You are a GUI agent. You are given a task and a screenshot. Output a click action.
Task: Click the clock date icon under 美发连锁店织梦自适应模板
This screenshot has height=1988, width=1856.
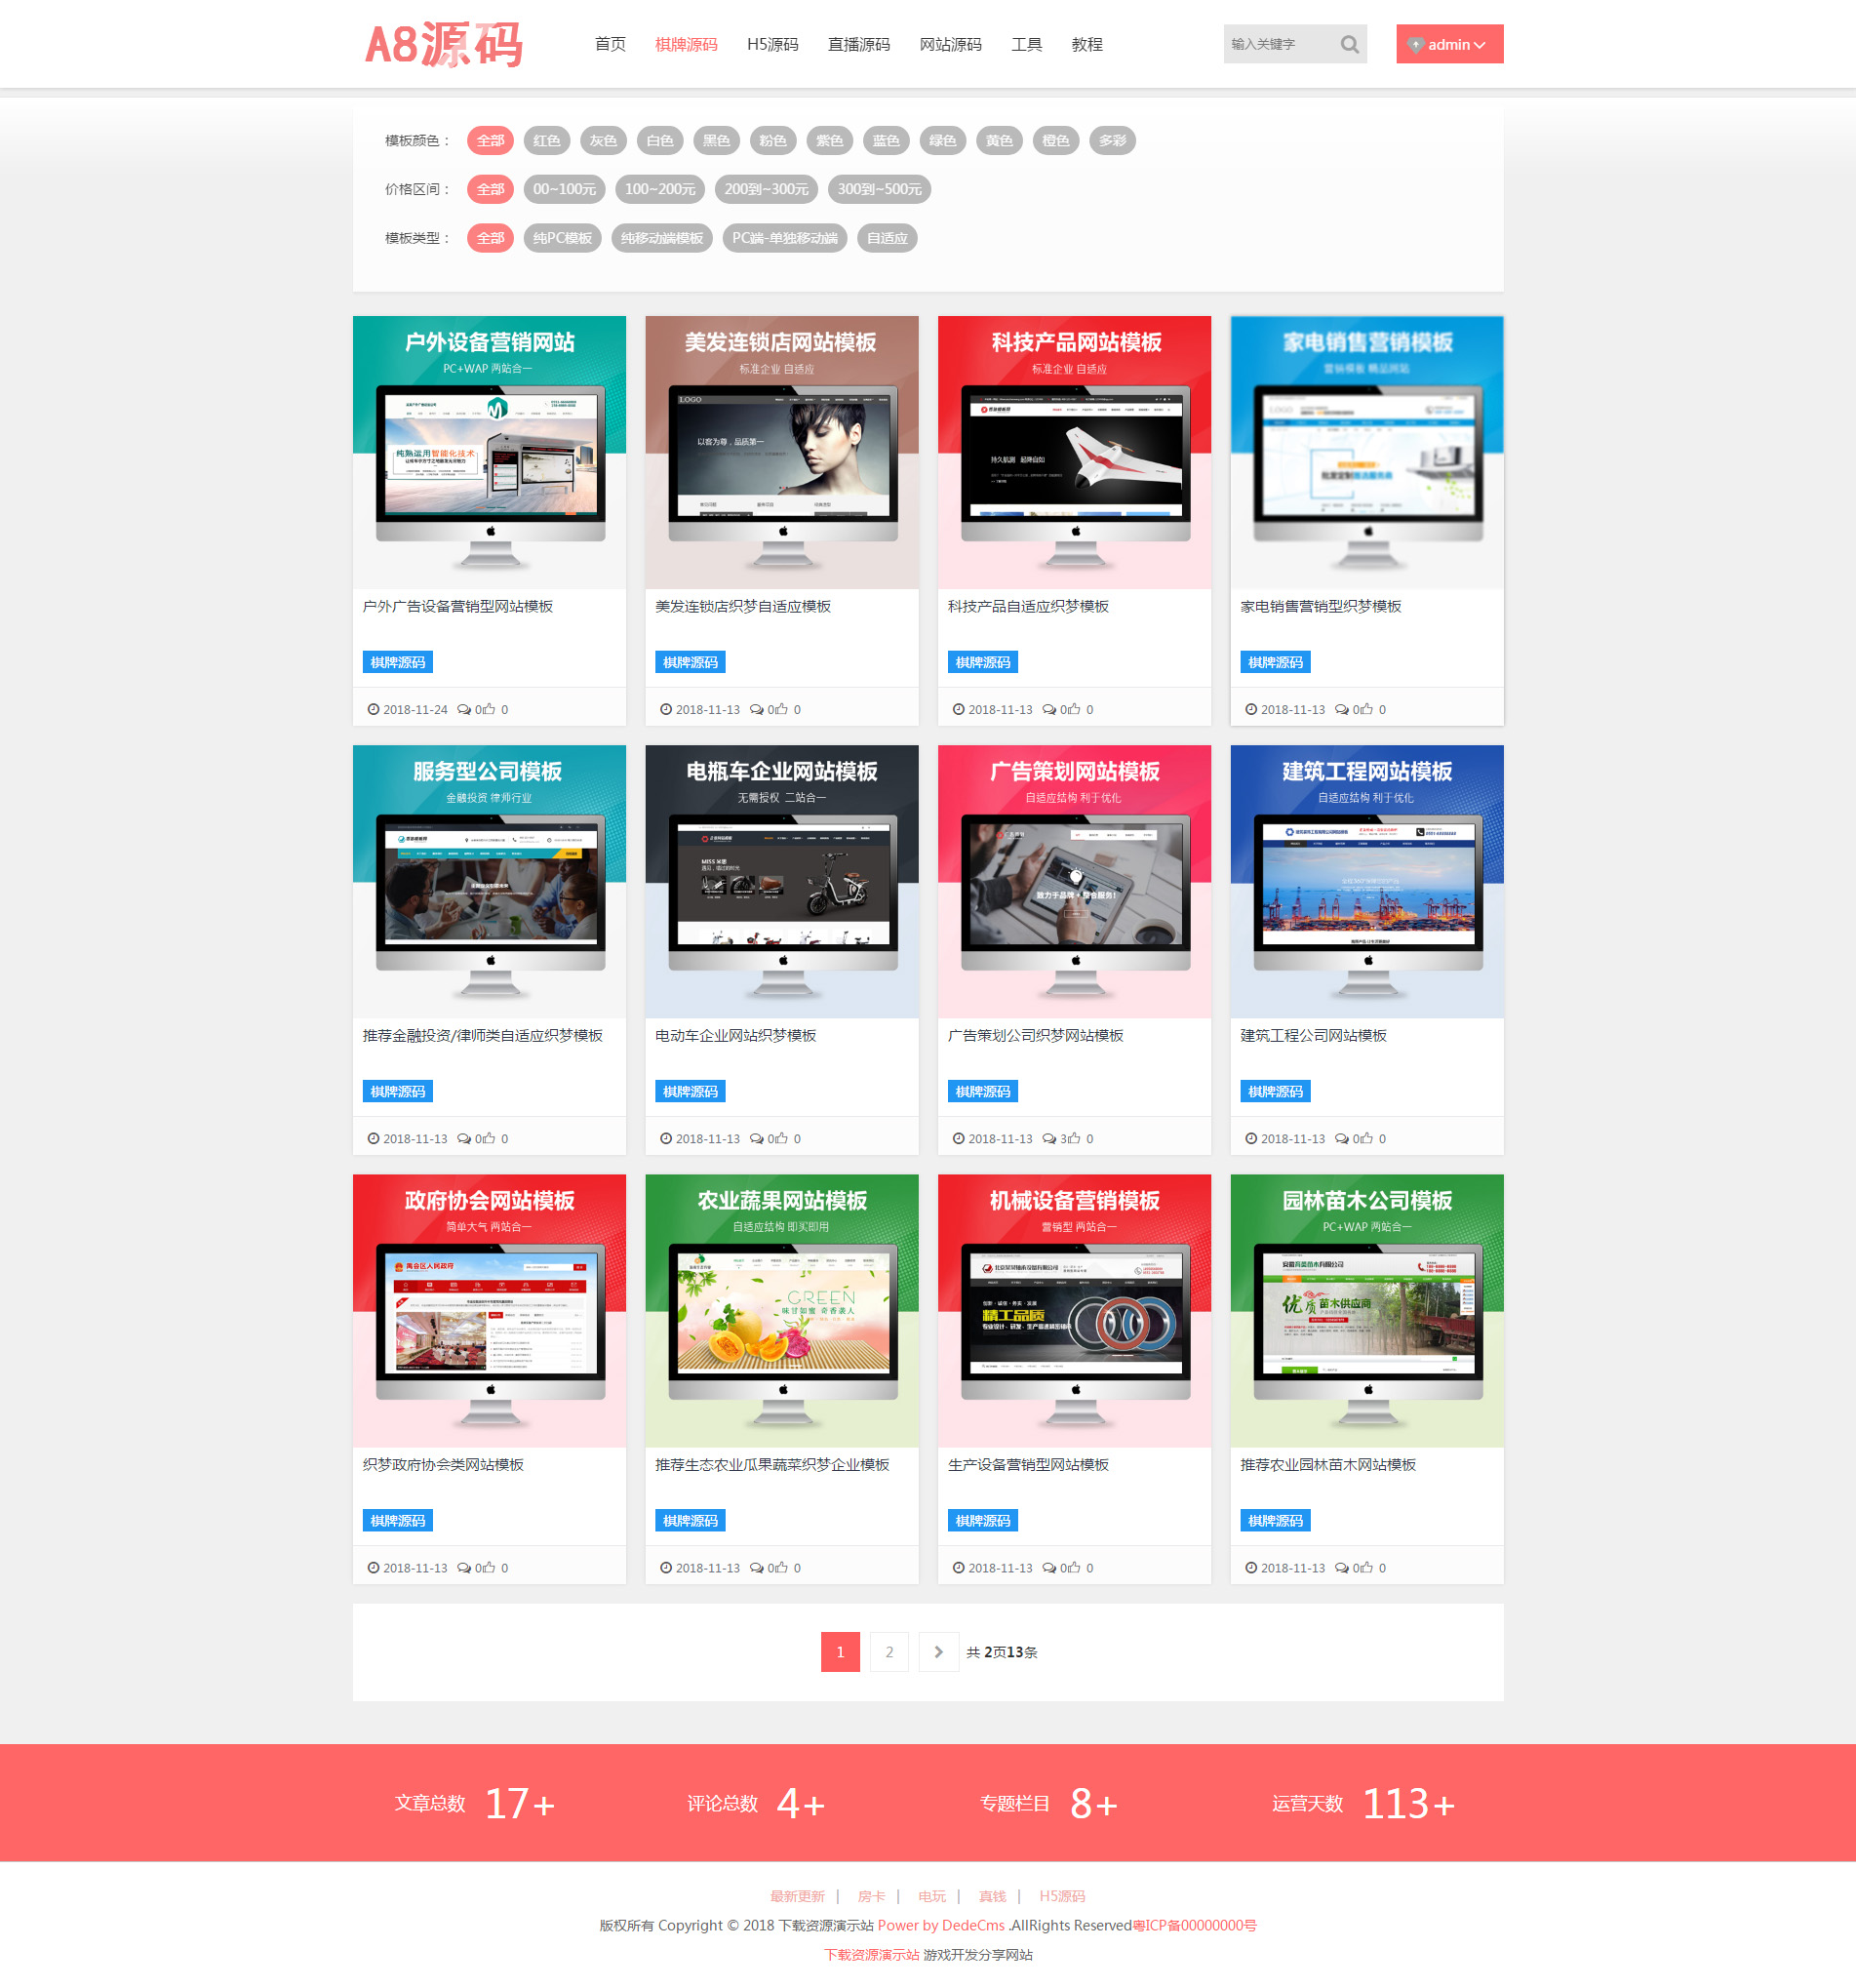pos(666,709)
